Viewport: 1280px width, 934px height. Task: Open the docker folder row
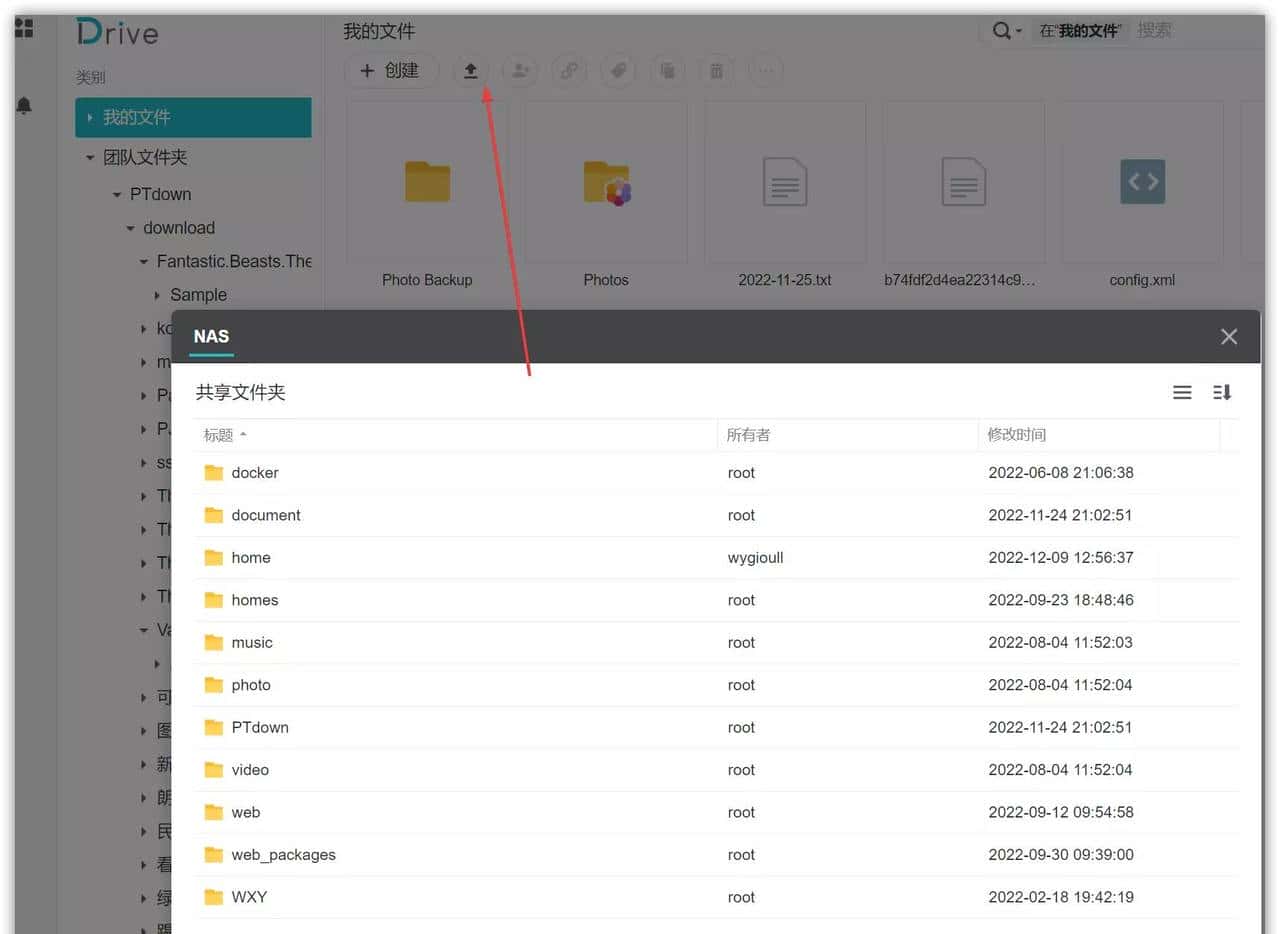point(255,473)
